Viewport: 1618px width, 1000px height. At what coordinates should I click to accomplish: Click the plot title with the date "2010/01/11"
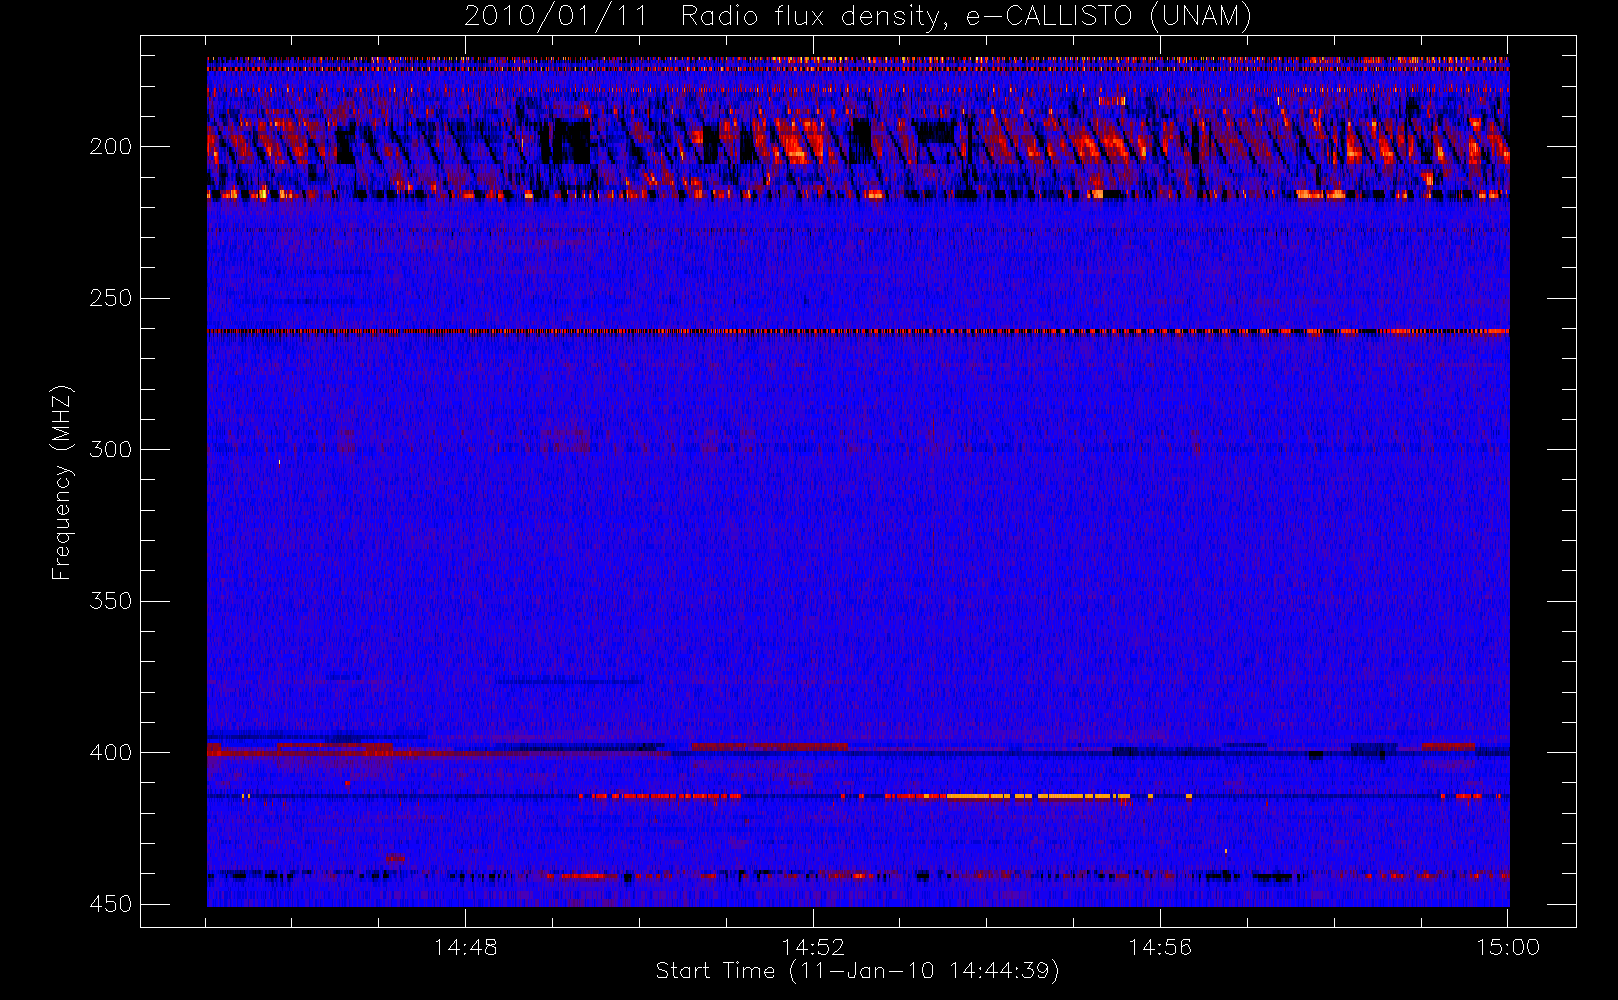pyautogui.click(x=858, y=17)
